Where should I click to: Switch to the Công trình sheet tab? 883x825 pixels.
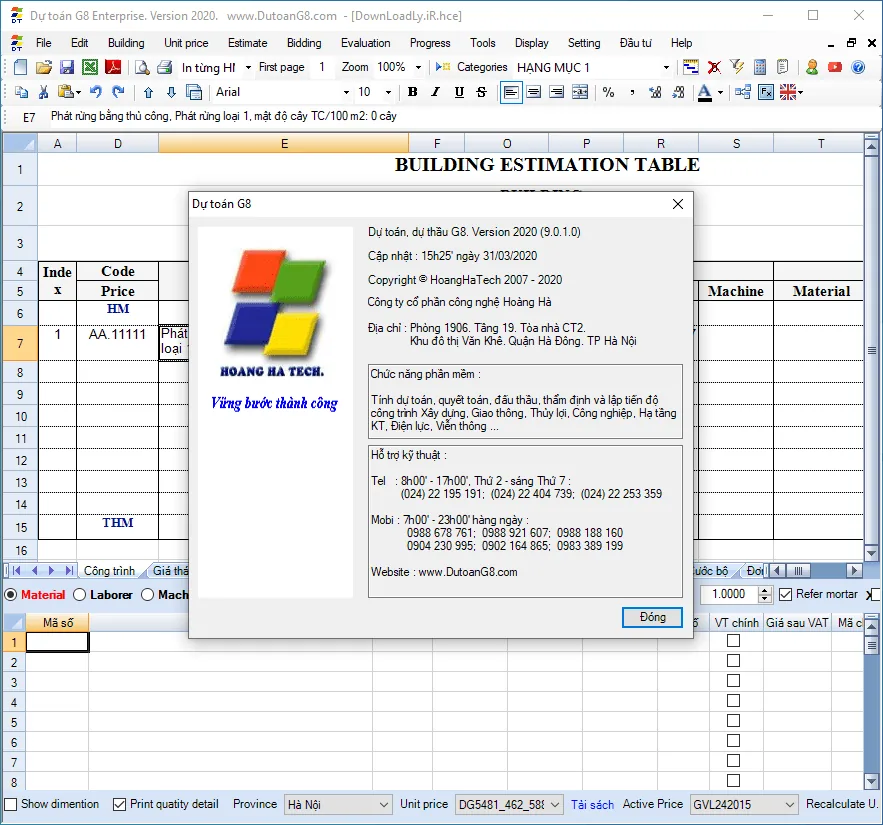tap(109, 571)
